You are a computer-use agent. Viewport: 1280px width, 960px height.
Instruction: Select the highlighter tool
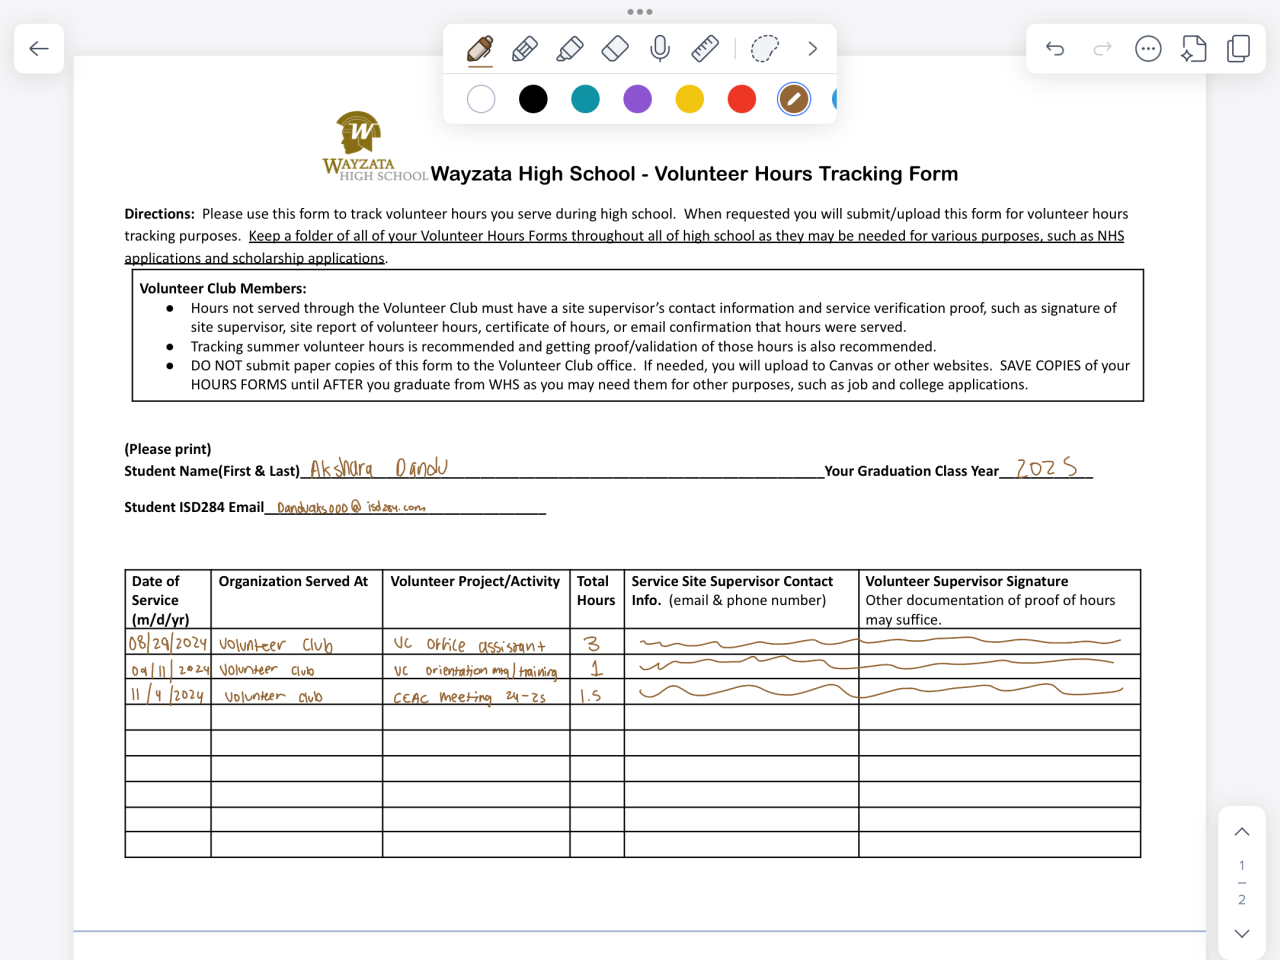coord(570,49)
